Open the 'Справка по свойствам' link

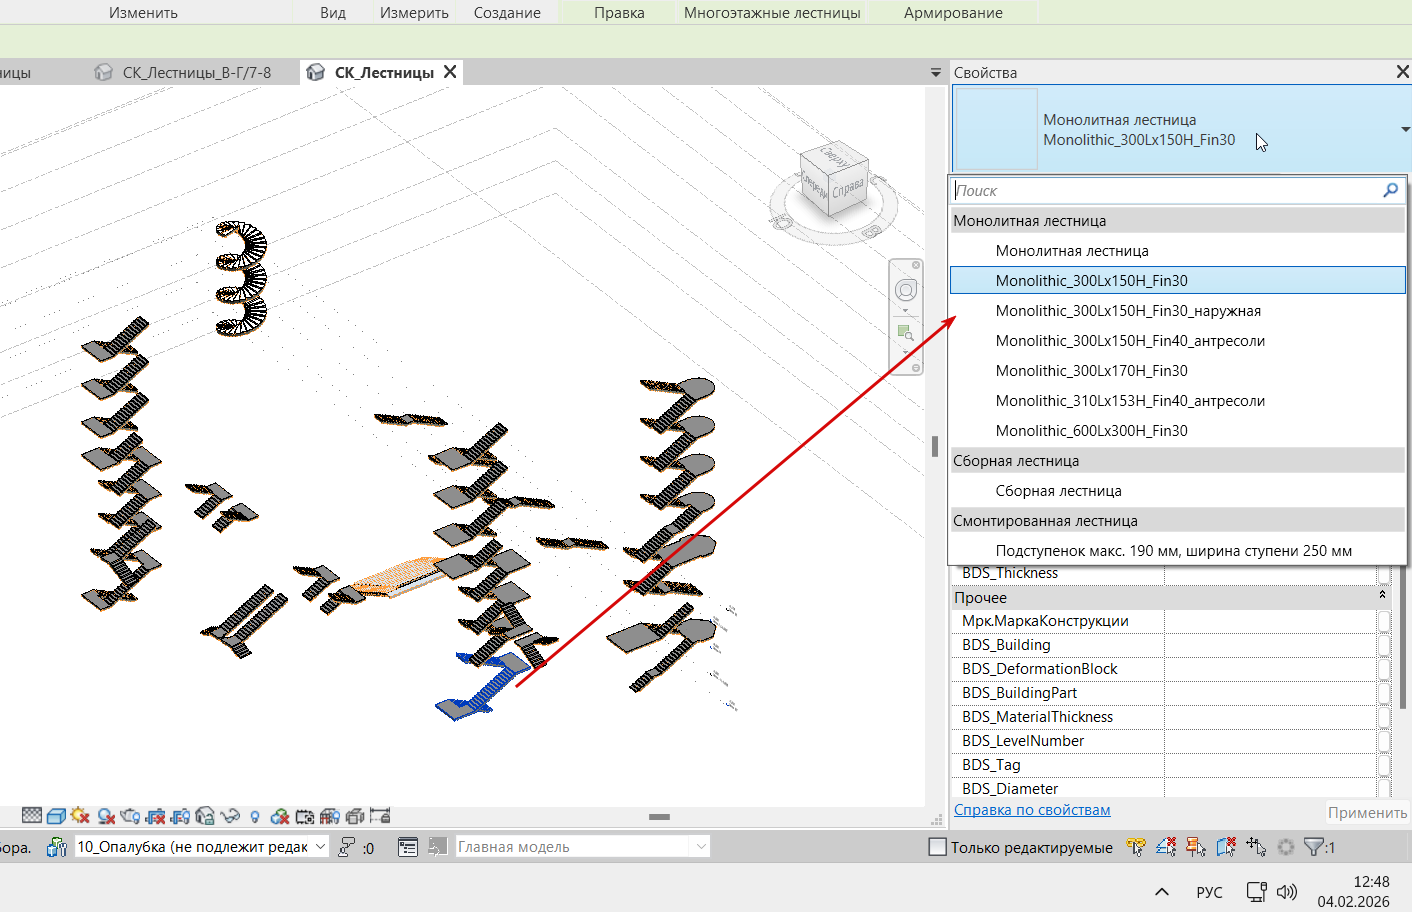[x=1032, y=810]
